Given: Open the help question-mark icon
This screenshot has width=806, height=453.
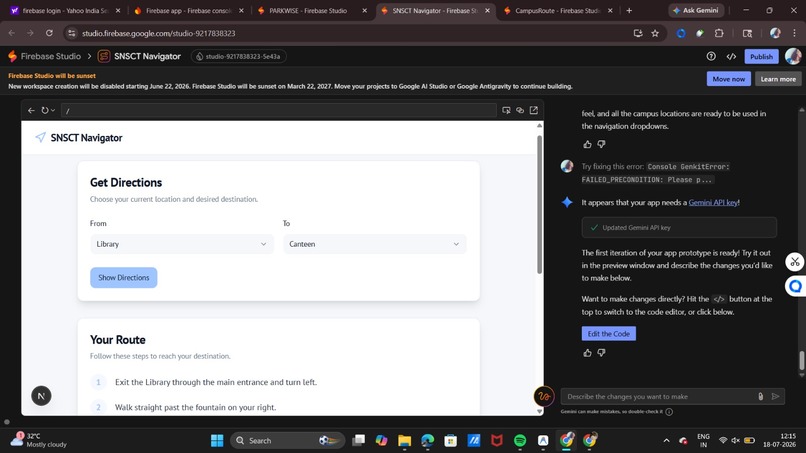Looking at the screenshot, I should tap(711, 57).
